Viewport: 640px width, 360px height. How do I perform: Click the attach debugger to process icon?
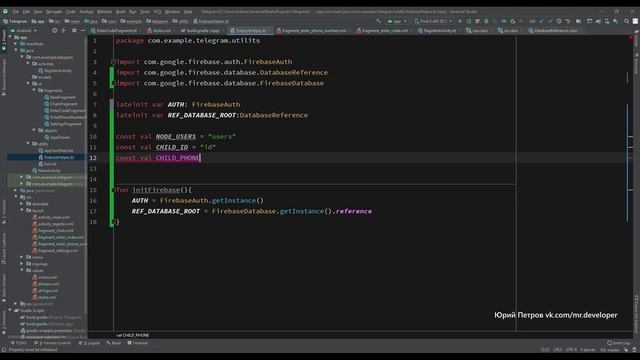point(512,21)
